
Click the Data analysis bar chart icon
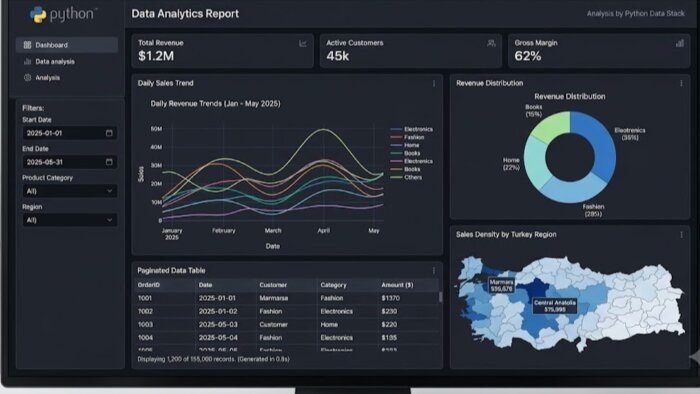tap(27, 62)
